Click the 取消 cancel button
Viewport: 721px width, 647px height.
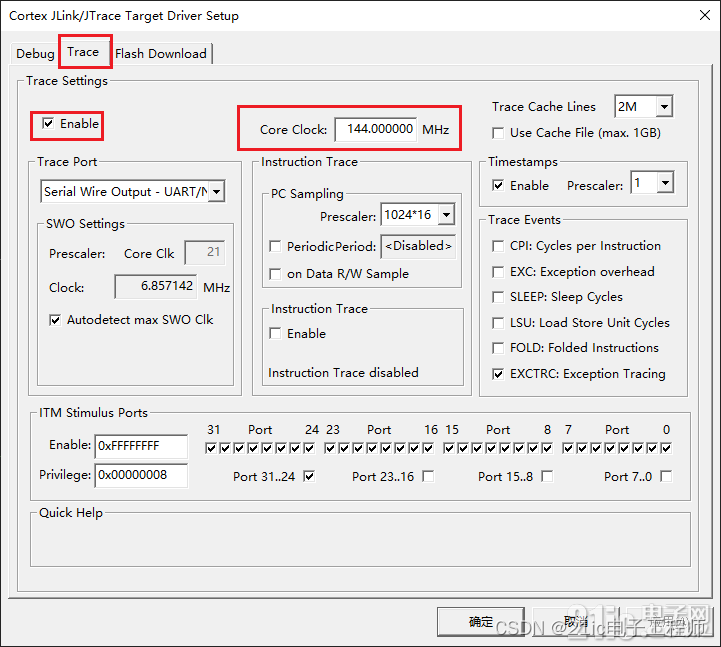click(x=576, y=622)
